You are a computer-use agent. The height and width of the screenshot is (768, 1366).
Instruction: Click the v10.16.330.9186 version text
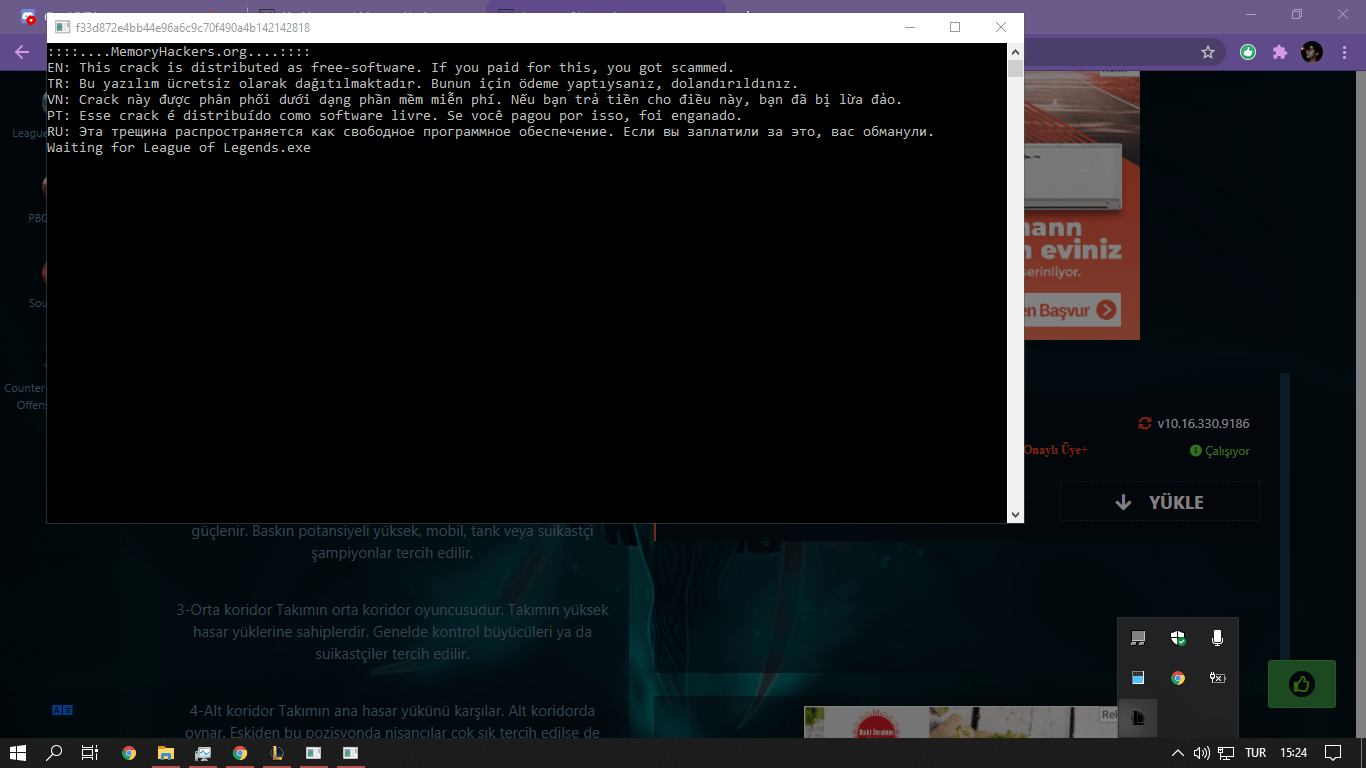click(x=1203, y=423)
